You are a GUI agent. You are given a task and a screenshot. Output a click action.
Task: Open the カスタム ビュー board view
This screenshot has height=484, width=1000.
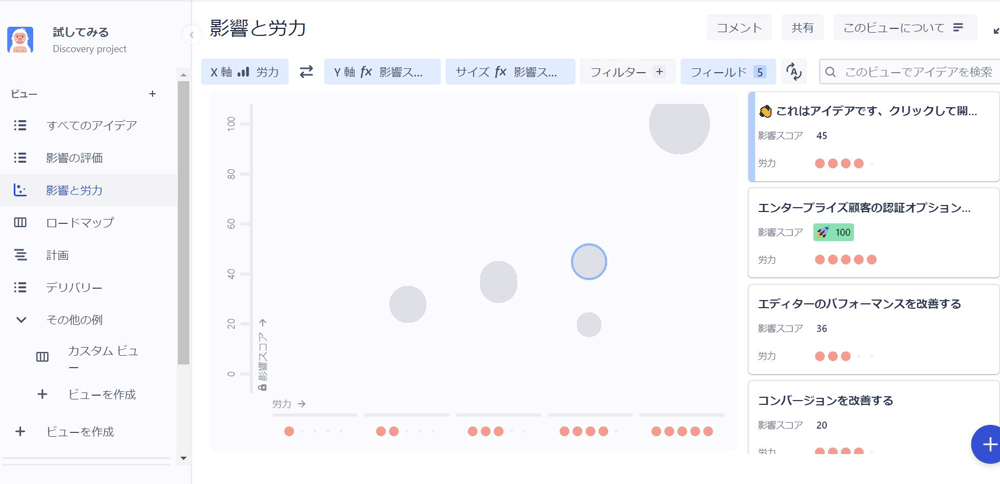100,358
